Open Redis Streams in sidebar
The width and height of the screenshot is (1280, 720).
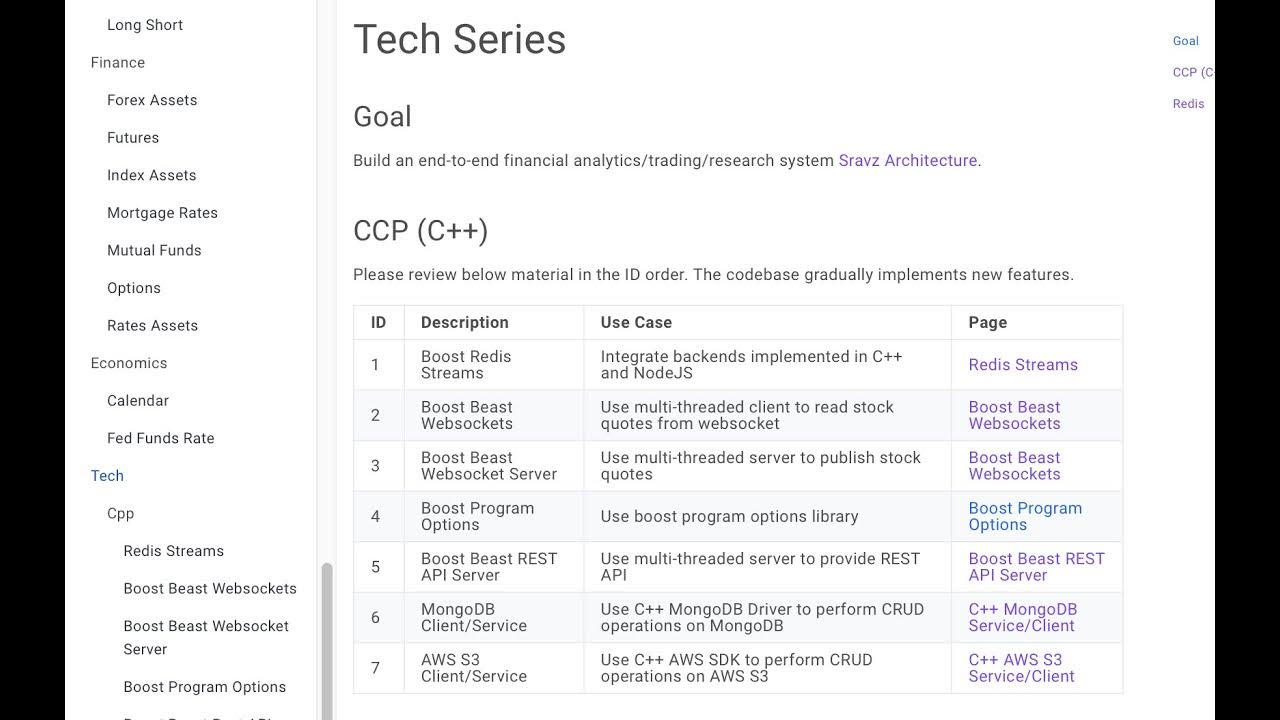pos(173,551)
